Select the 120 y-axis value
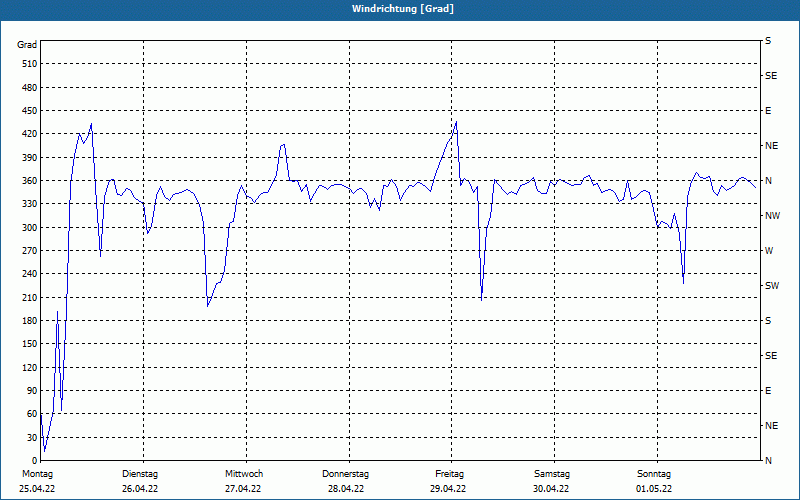 (x=30, y=367)
